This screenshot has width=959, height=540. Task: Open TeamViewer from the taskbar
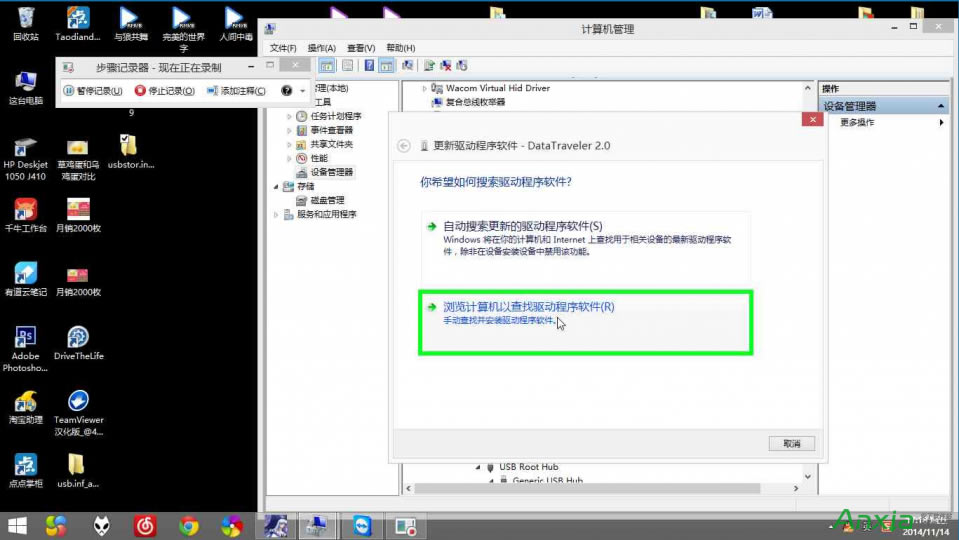click(361, 526)
